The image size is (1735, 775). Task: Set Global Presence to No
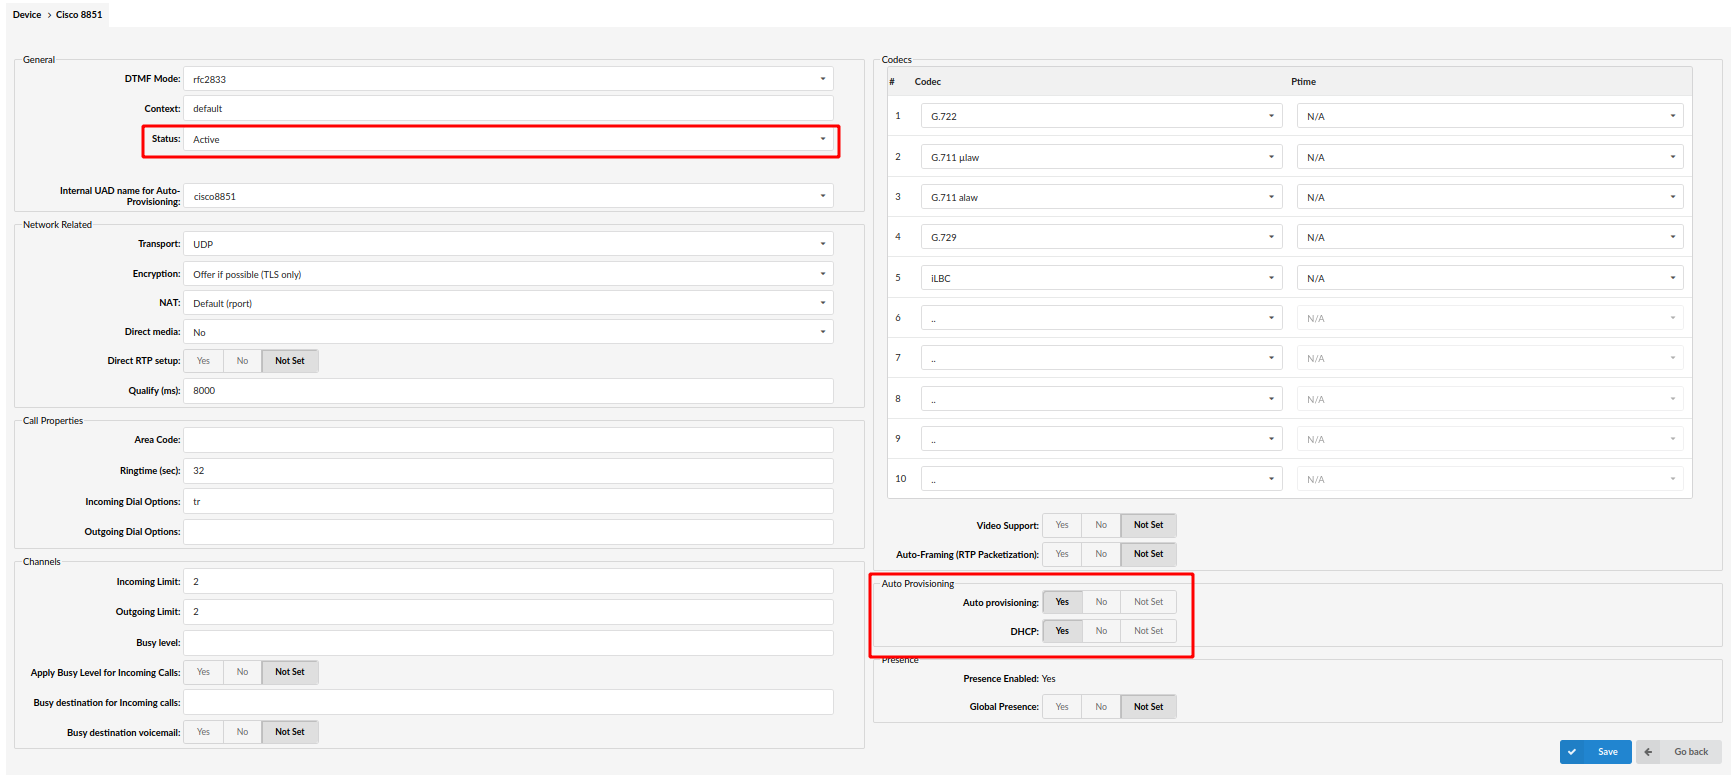point(1101,707)
